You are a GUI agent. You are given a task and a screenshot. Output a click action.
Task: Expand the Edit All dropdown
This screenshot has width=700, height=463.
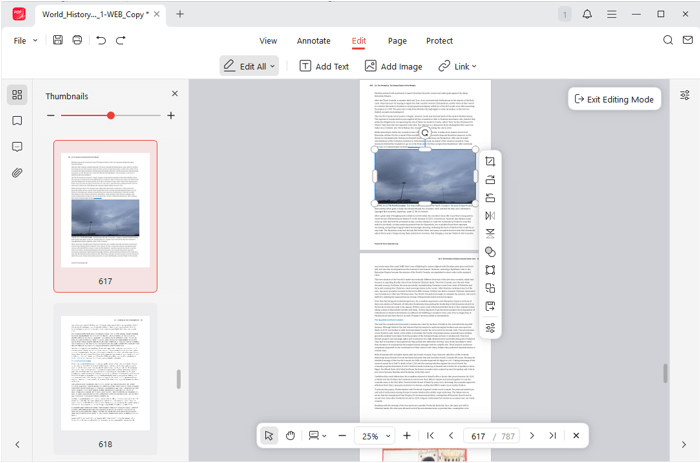[x=272, y=67]
